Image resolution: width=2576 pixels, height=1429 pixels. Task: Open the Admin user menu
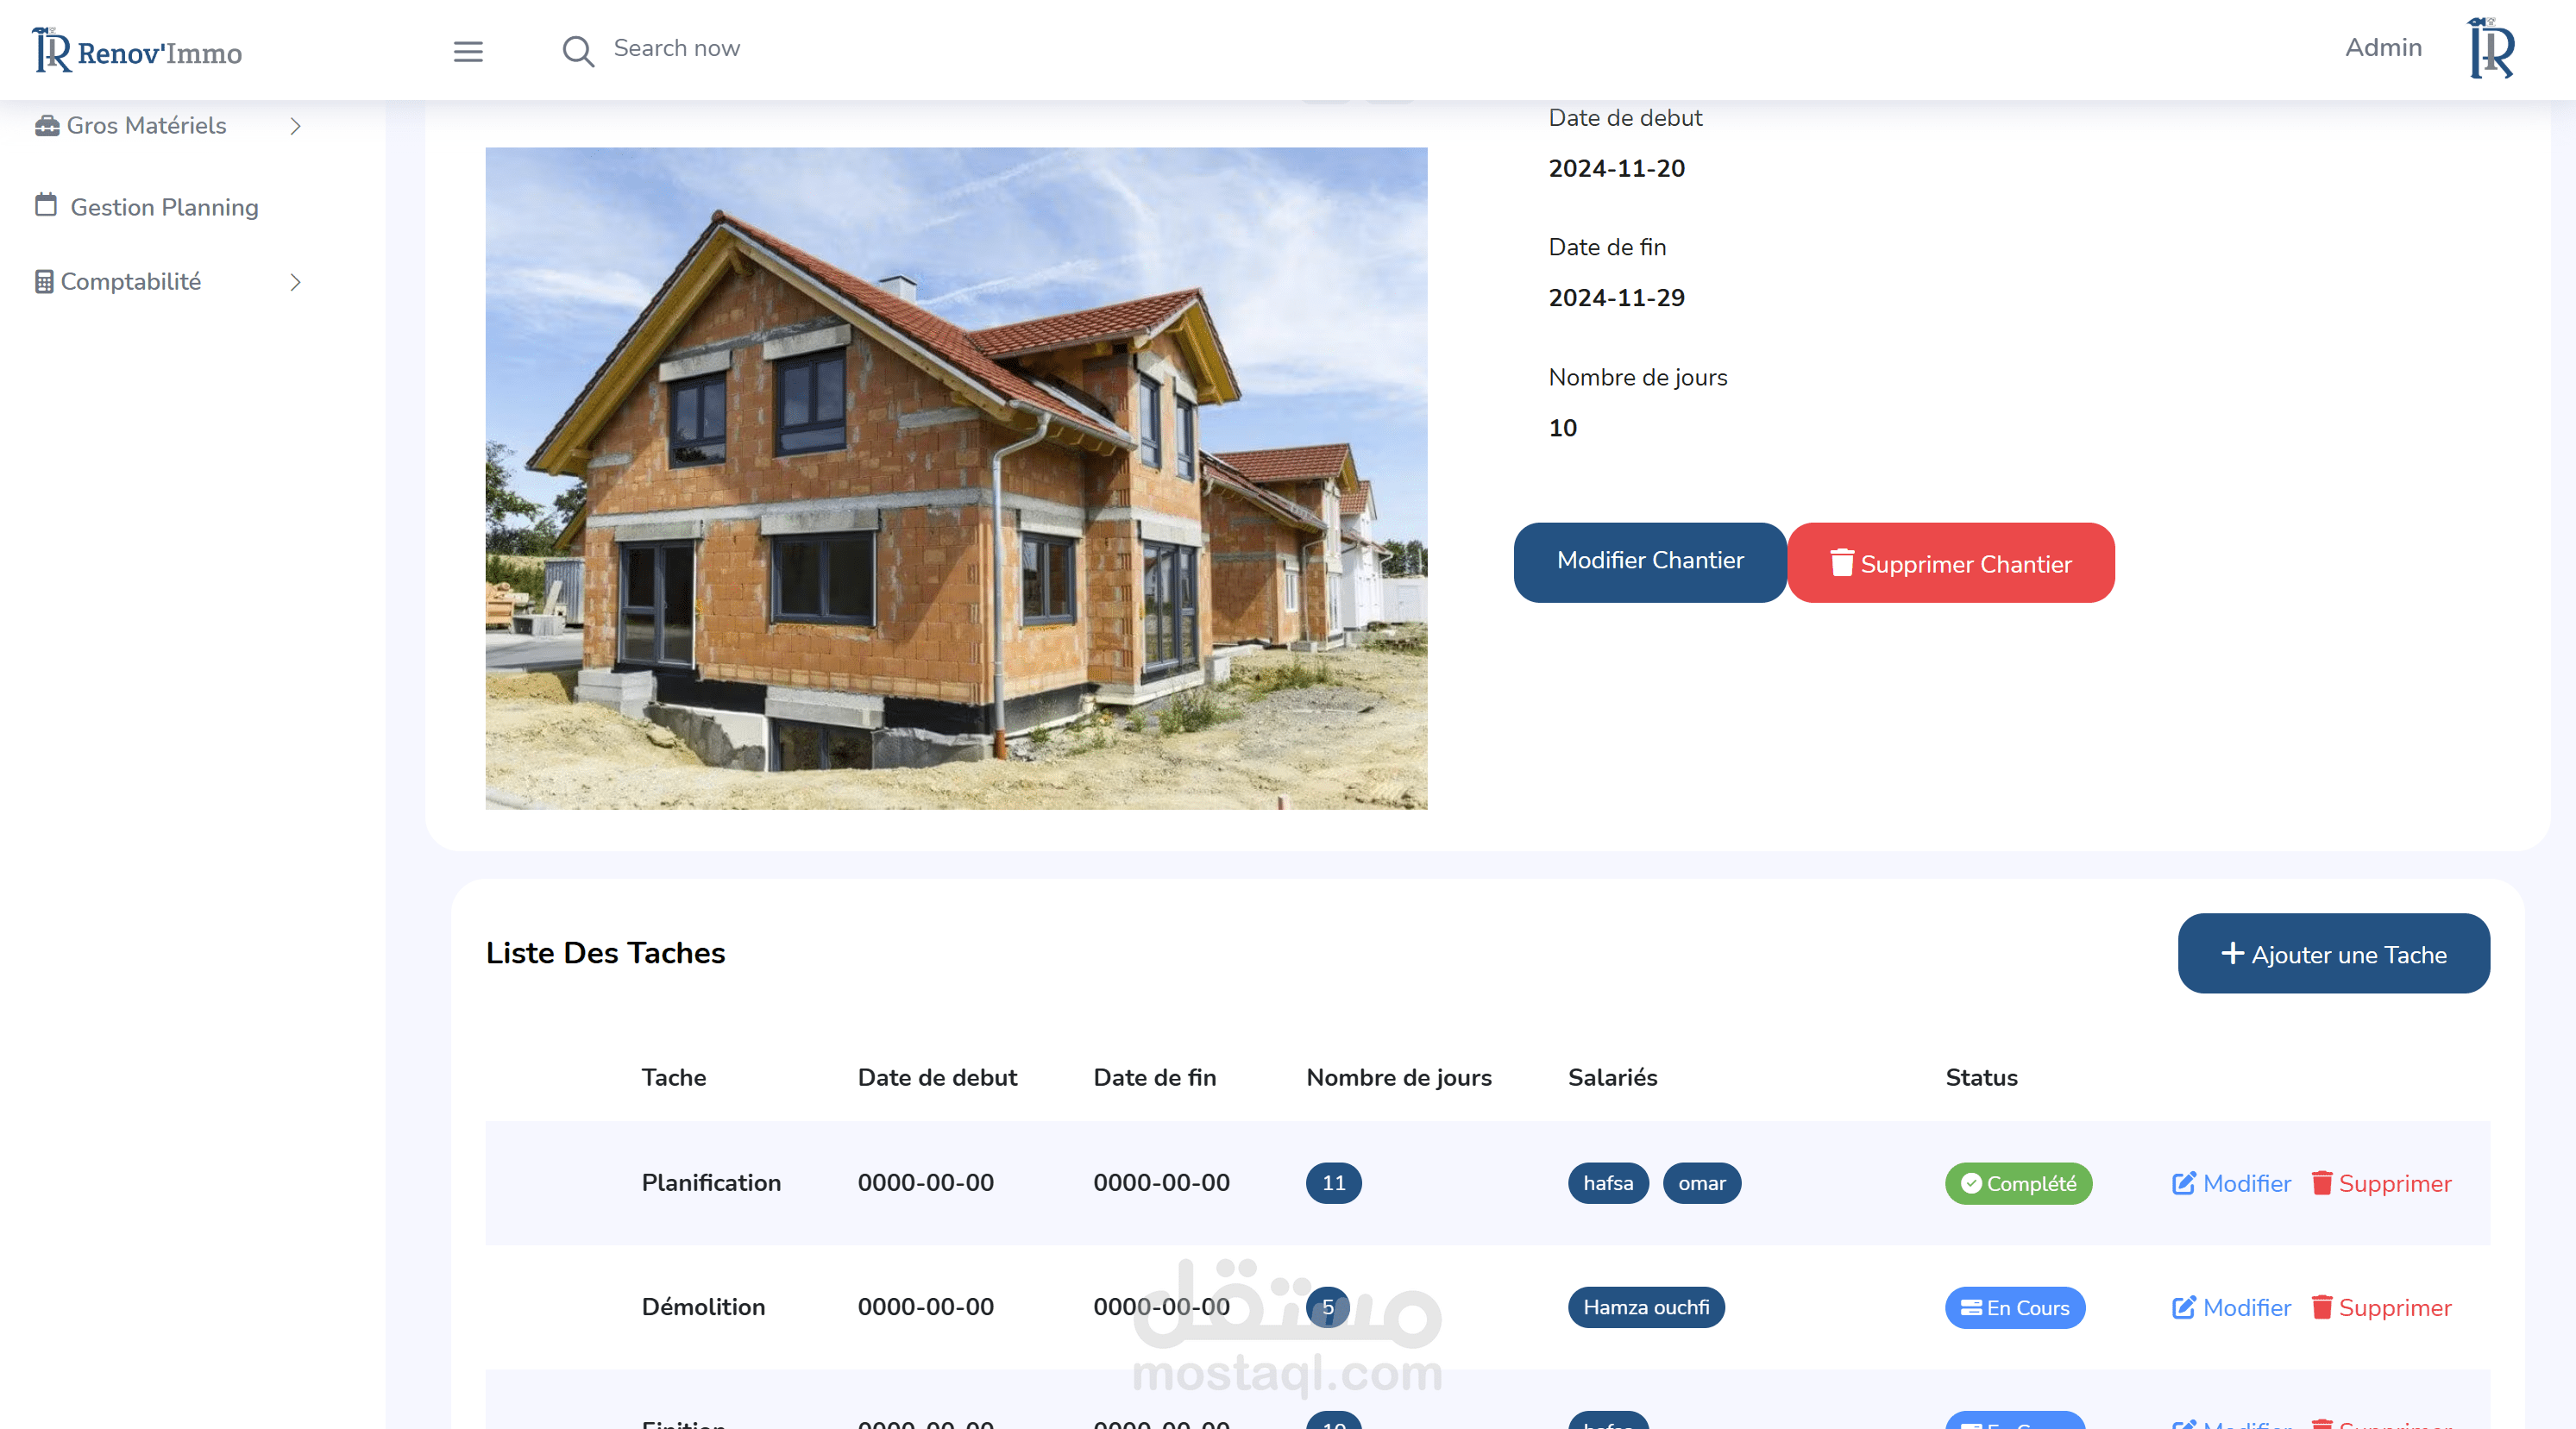[2383, 48]
